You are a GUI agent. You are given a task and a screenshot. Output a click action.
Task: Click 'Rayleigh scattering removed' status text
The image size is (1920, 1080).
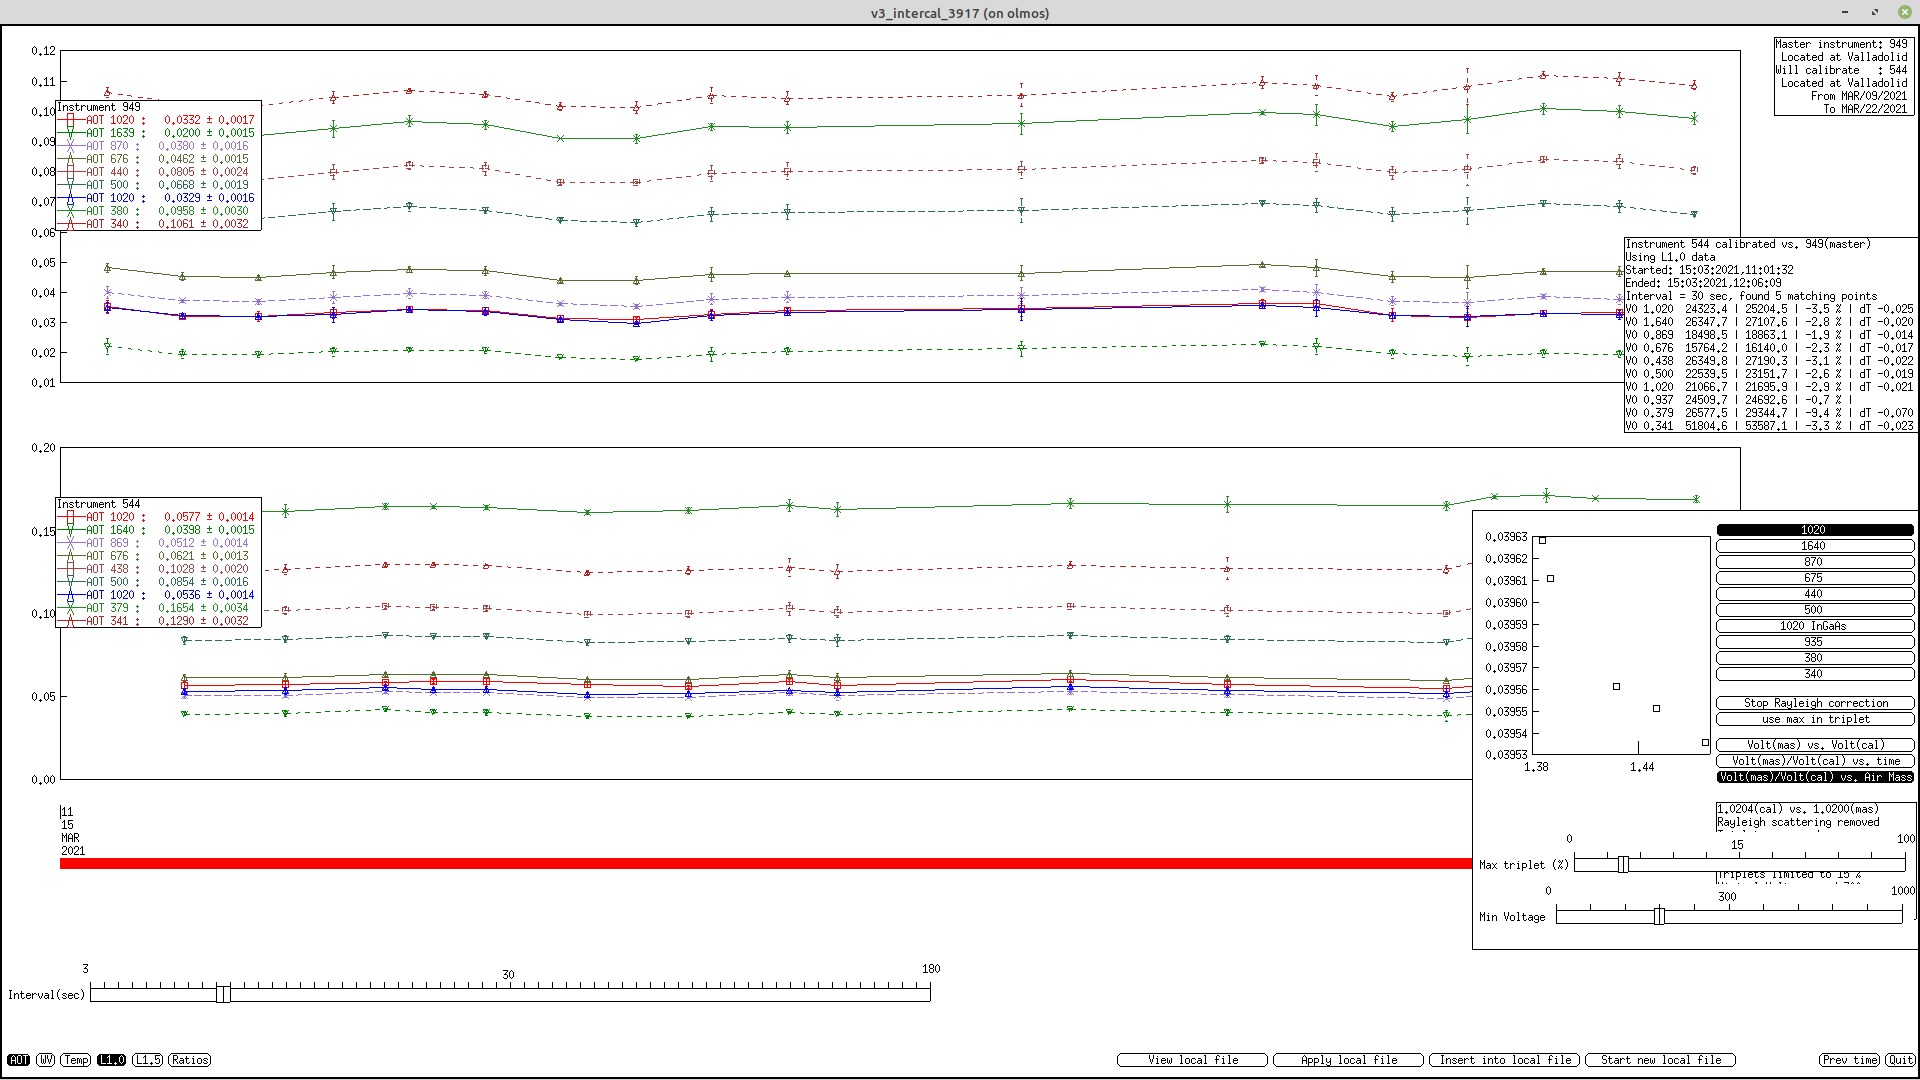pyautogui.click(x=1798, y=822)
